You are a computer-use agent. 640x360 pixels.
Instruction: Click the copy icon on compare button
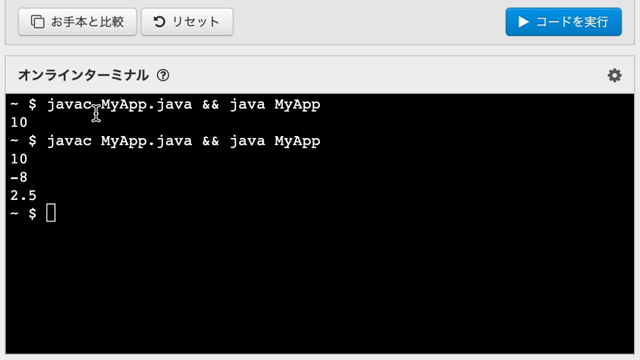[x=38, y=22]
